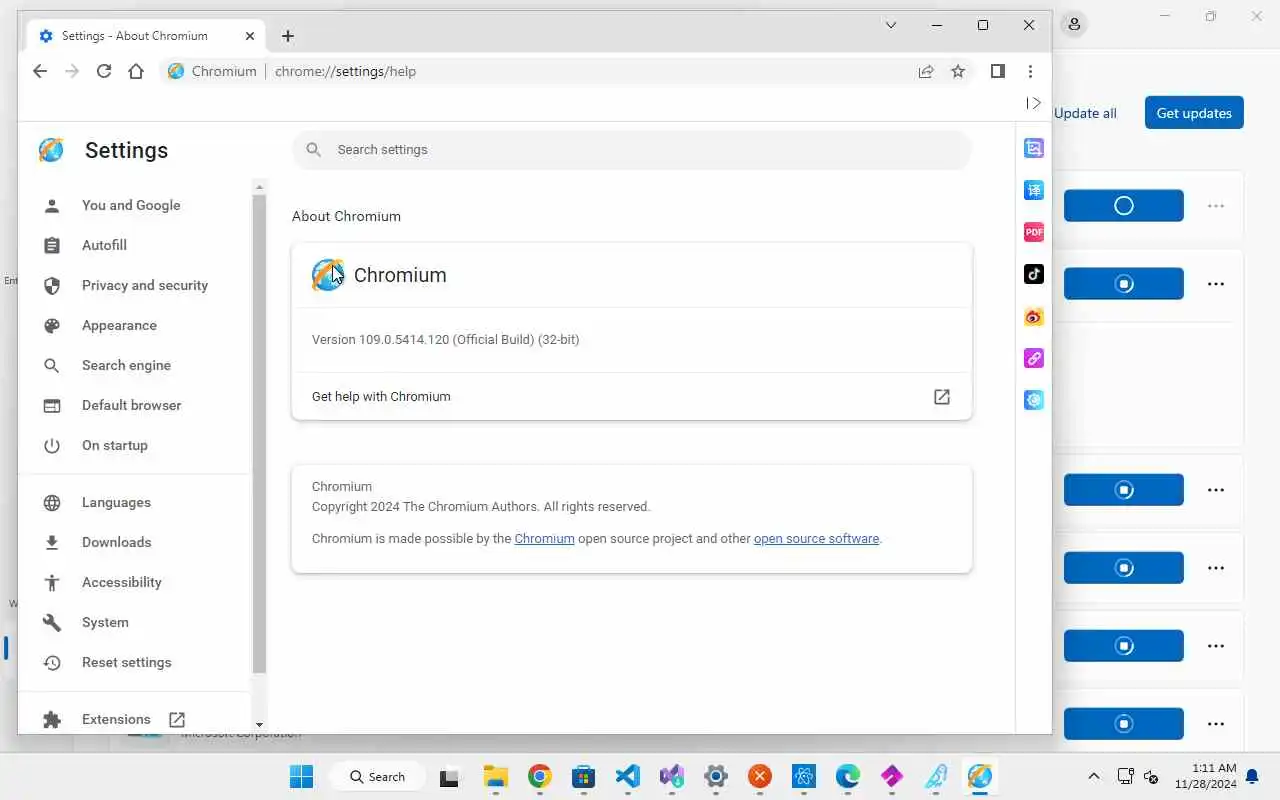Collapse the right-hand extension sidebar
This screenshot has width=1280, height=800.
tap(1034, 103)
